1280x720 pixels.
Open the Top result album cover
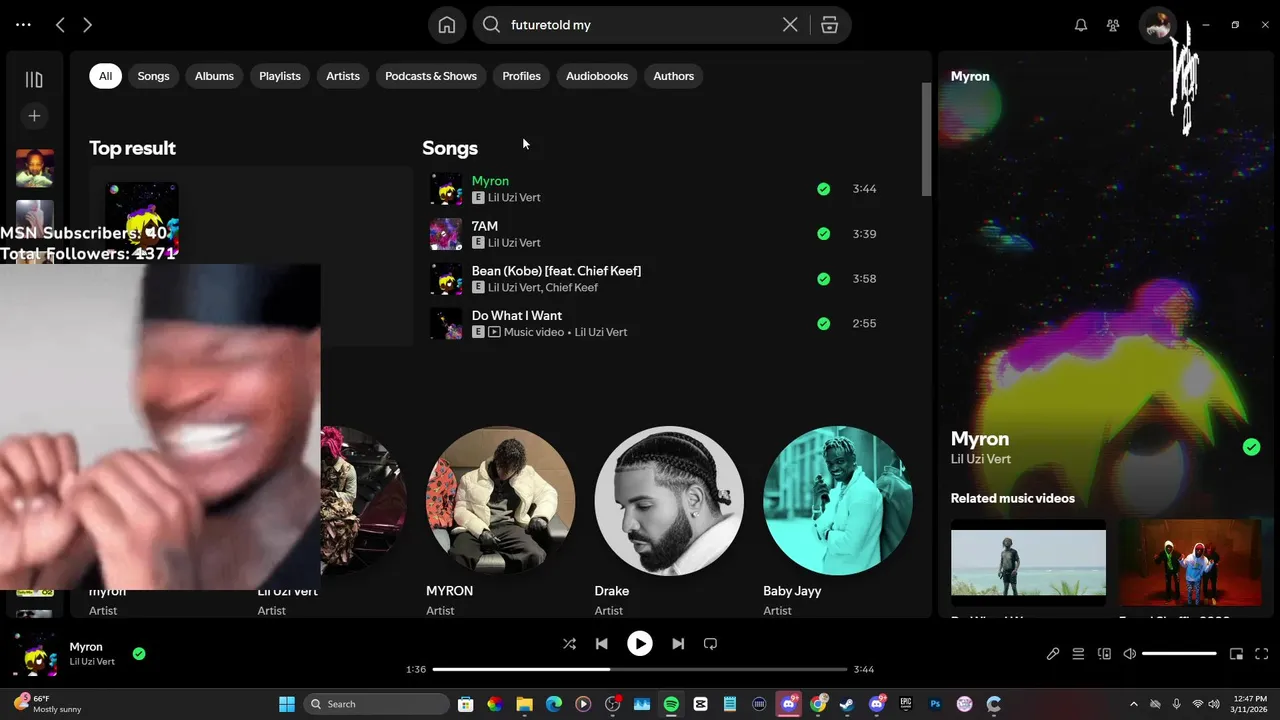click(142, 219)
